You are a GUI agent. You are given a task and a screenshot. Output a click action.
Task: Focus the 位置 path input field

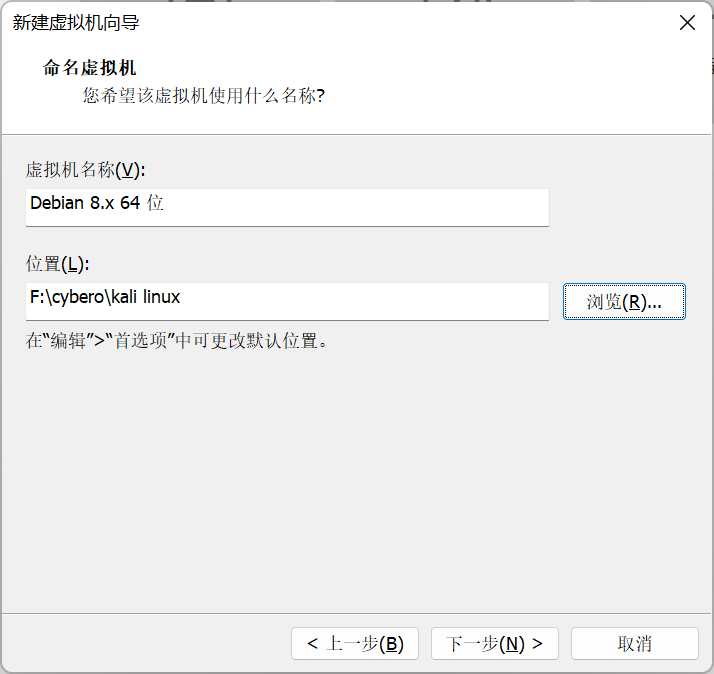tap(288, 300)
